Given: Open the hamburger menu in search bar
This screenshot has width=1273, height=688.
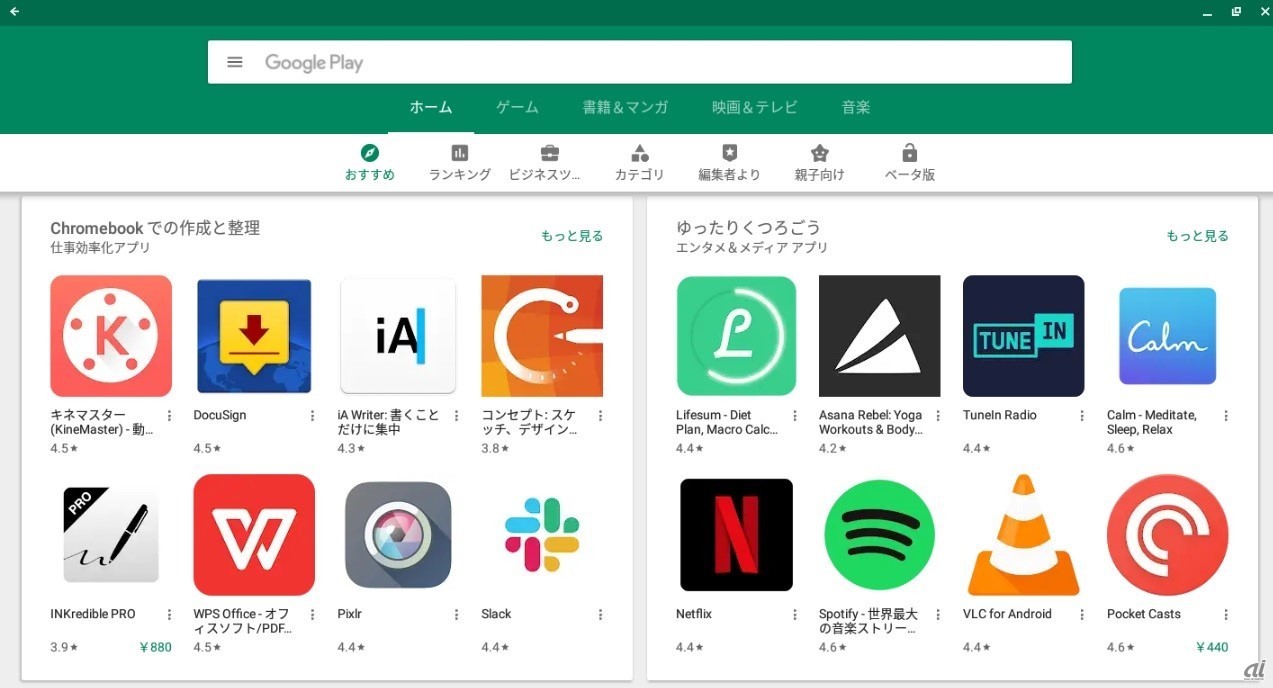Looking at the screenshot, I should [x=235, y=62].
